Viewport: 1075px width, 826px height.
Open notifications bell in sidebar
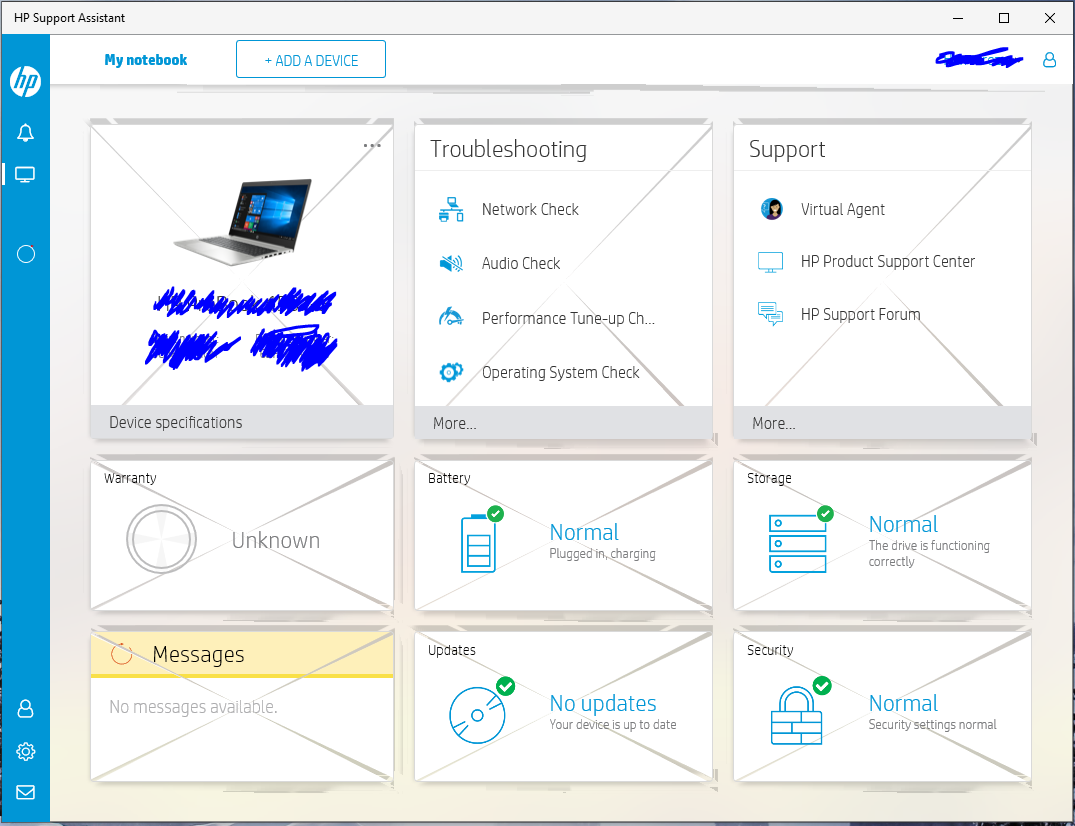[25, 132]
